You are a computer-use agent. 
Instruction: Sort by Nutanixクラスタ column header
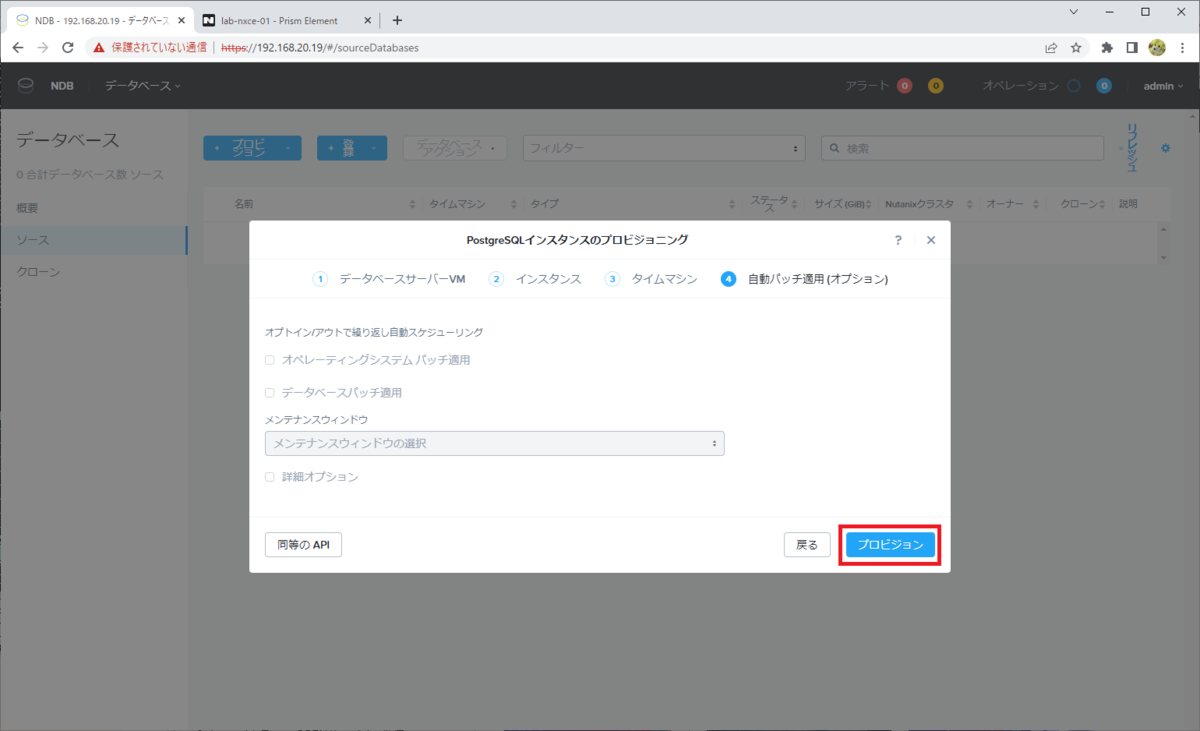pyautogui.click(x=919, y=204)
